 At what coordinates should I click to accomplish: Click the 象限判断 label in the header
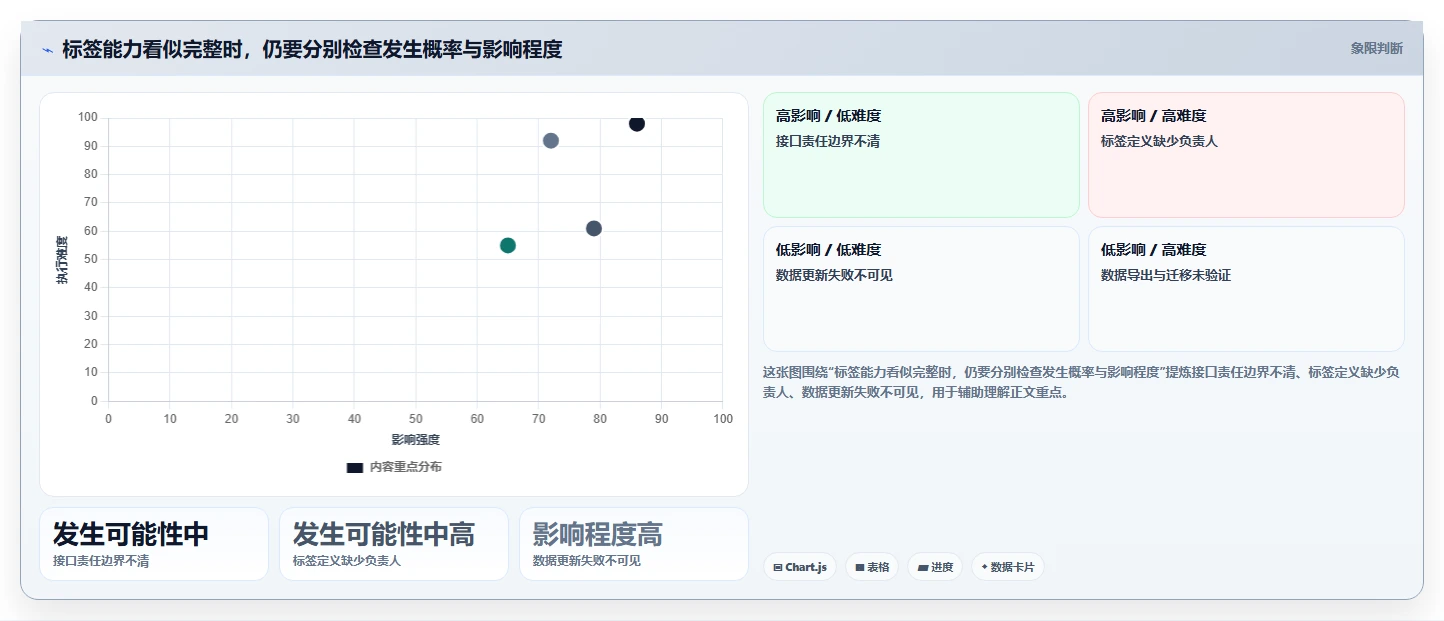[1376, 48]
